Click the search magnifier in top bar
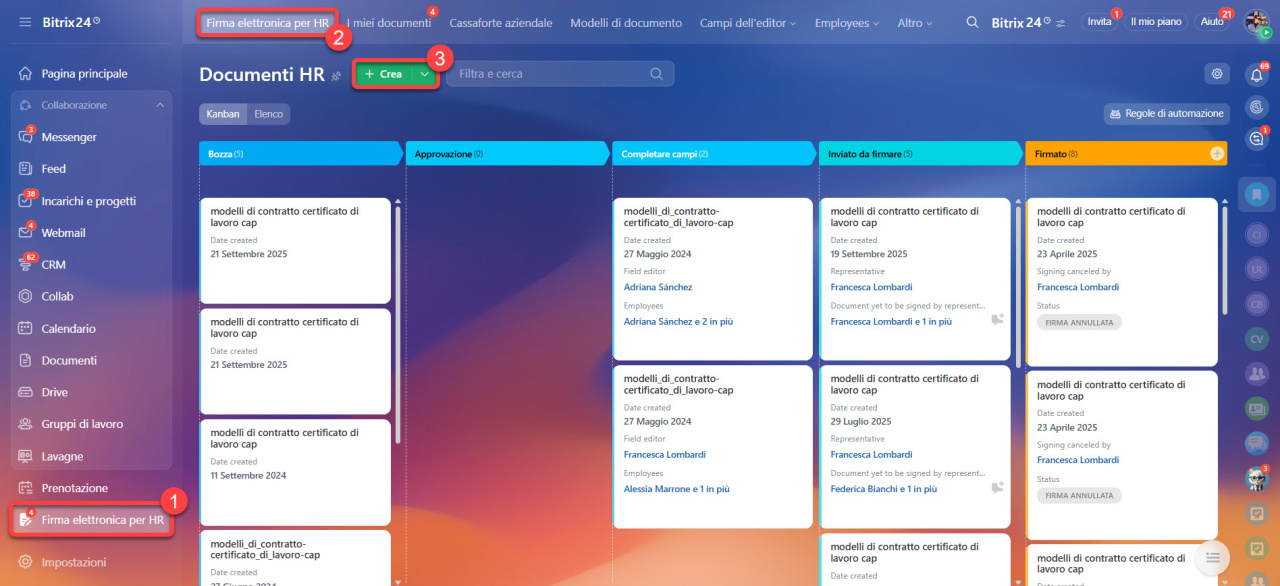Viewport: 1280px width, 586px height. coord(972,22)
